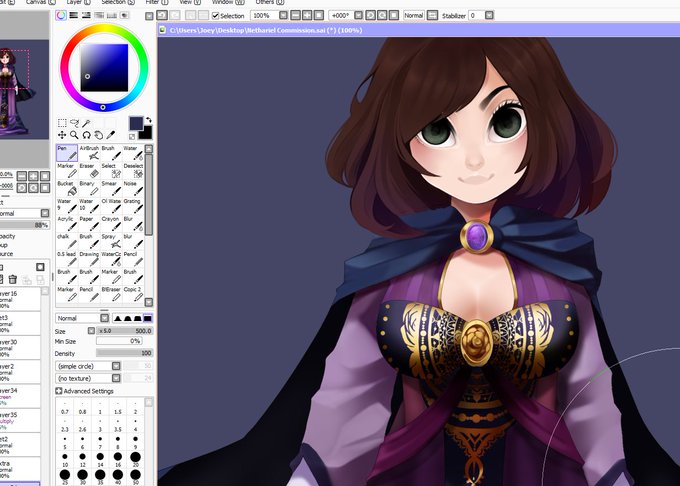This screenshot has width=680, height=486.
Task: Select brush size 0.7 preset
Action: 65,408
